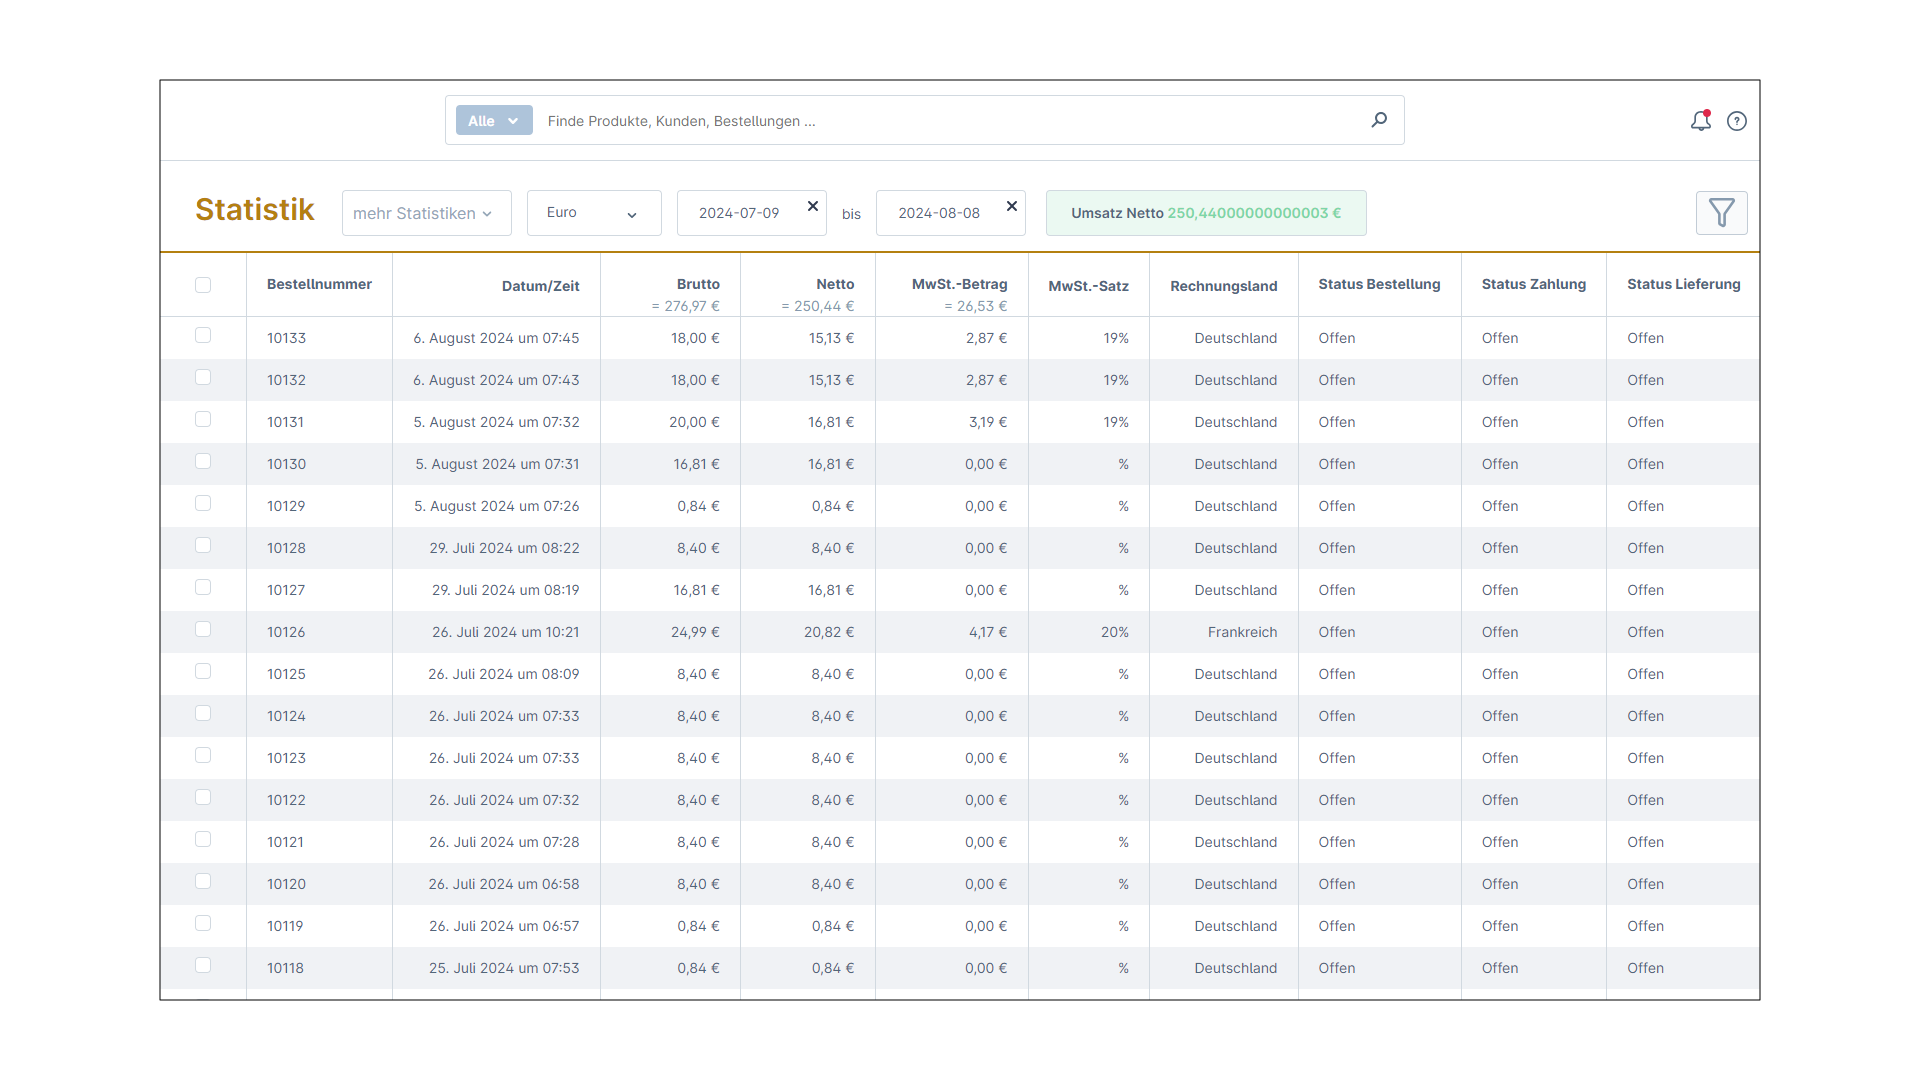Sort by Datum/Zeit column header

[540, 286]
